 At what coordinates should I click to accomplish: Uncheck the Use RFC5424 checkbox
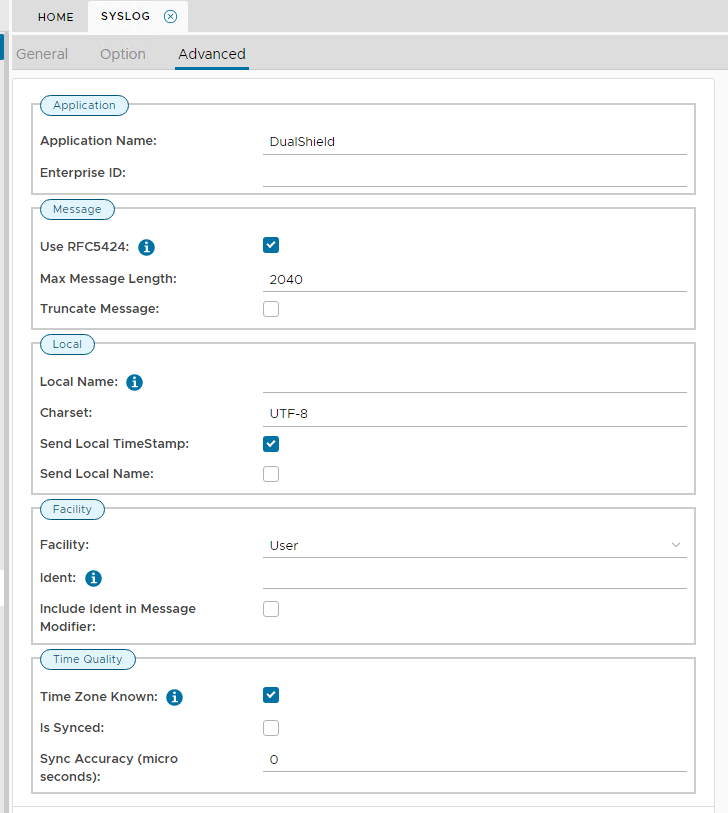pyautogui.click(x=270, y=244)
